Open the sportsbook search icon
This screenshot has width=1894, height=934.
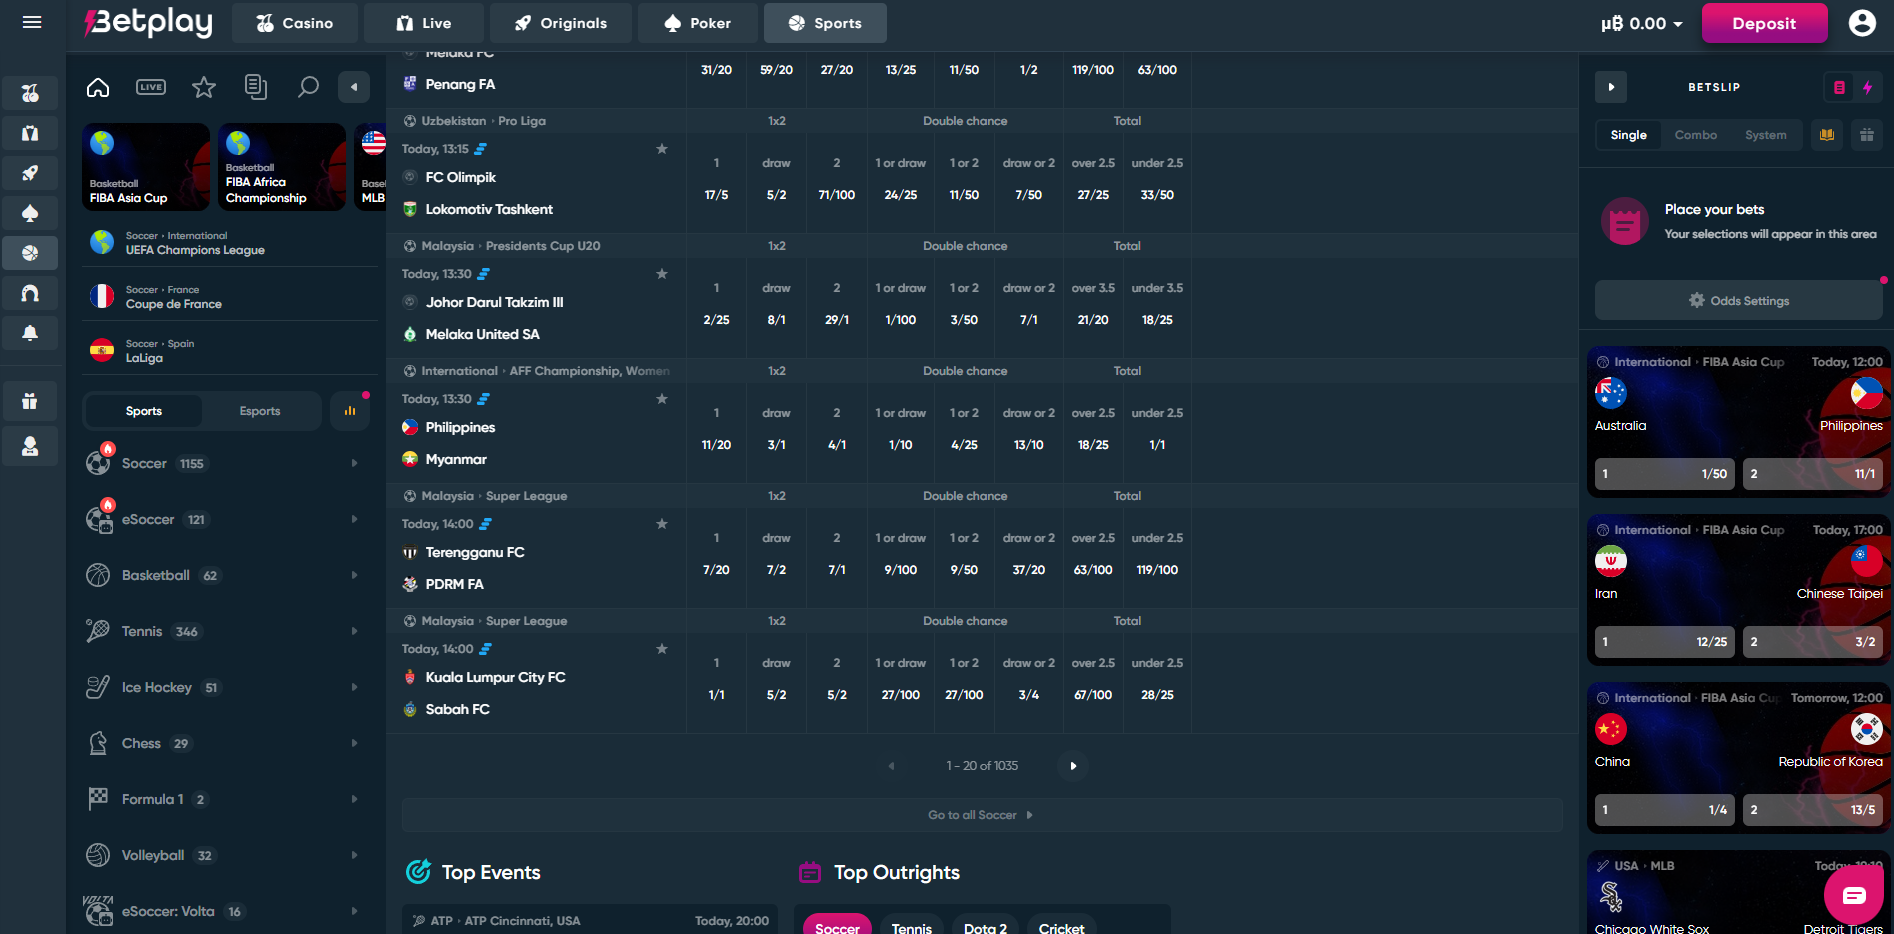coord(308,87)
